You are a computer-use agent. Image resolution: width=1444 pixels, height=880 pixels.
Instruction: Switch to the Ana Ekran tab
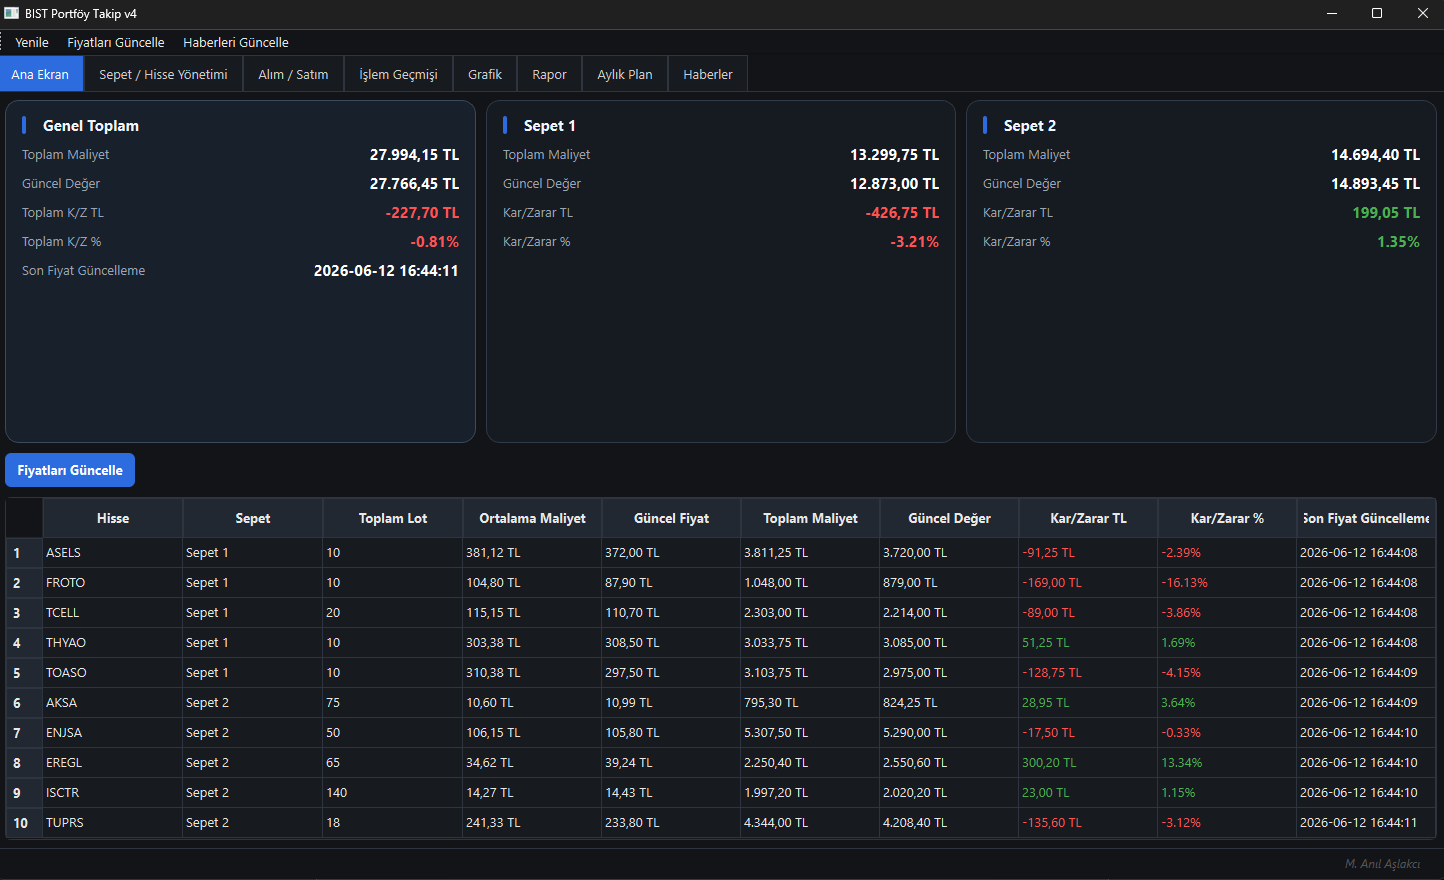coord(41,74)
